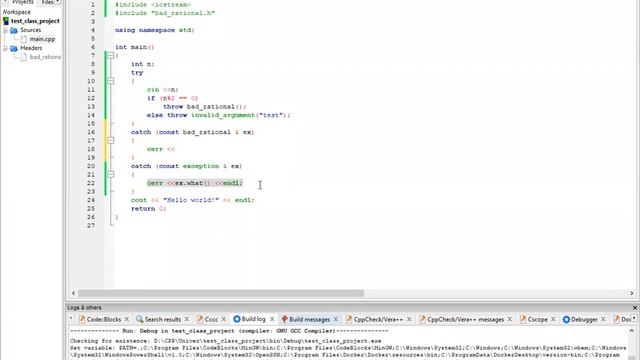
Task: Collapse the main function fold marker
Action: click(111, 56)
